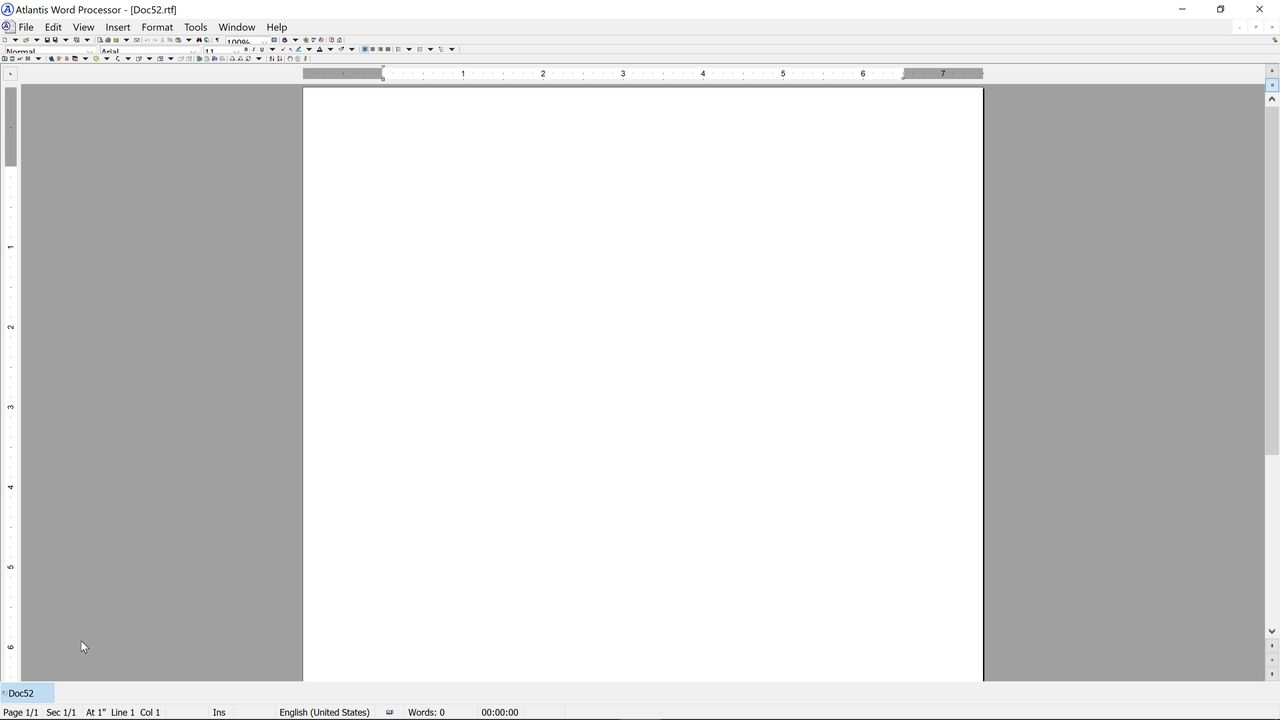
Task: Click the 00:00:00 timer in status bar
Action: pyautogui.click(x=500, y=712)
